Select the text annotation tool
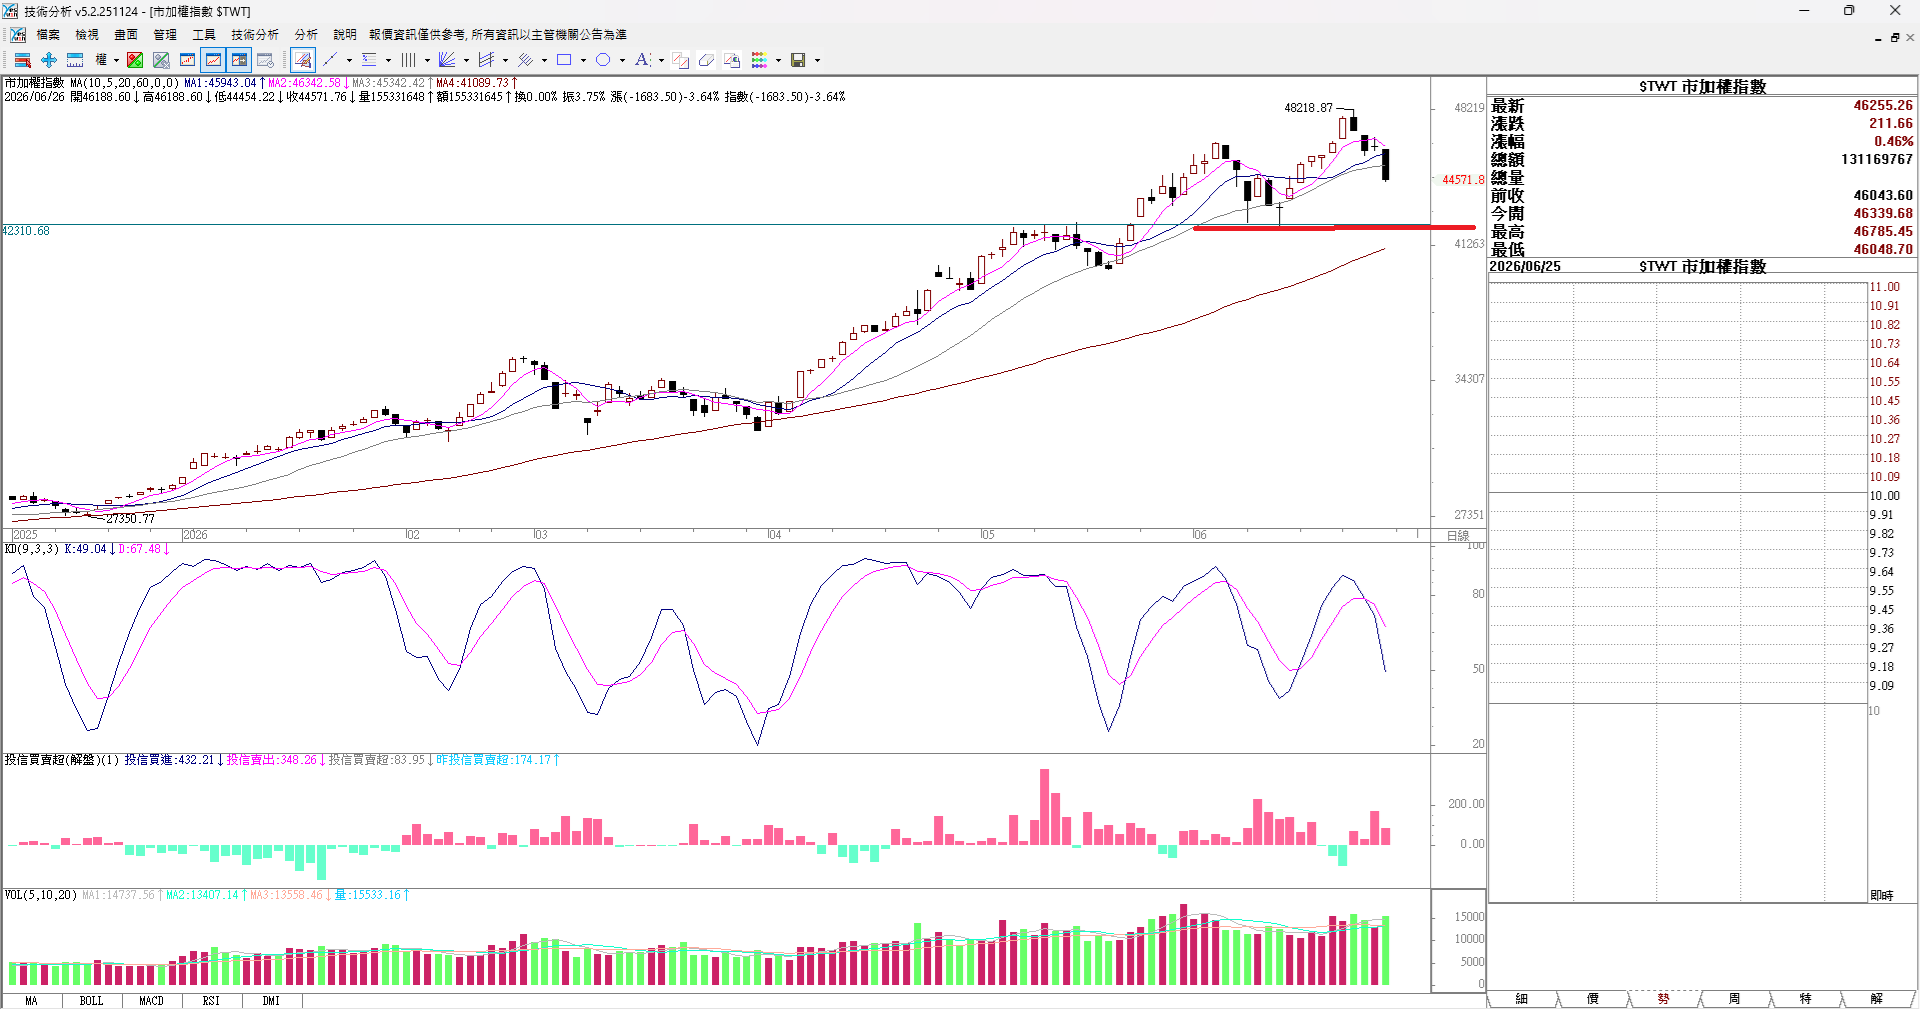Screen dimensions: 1920x1009 click(642, 60)
